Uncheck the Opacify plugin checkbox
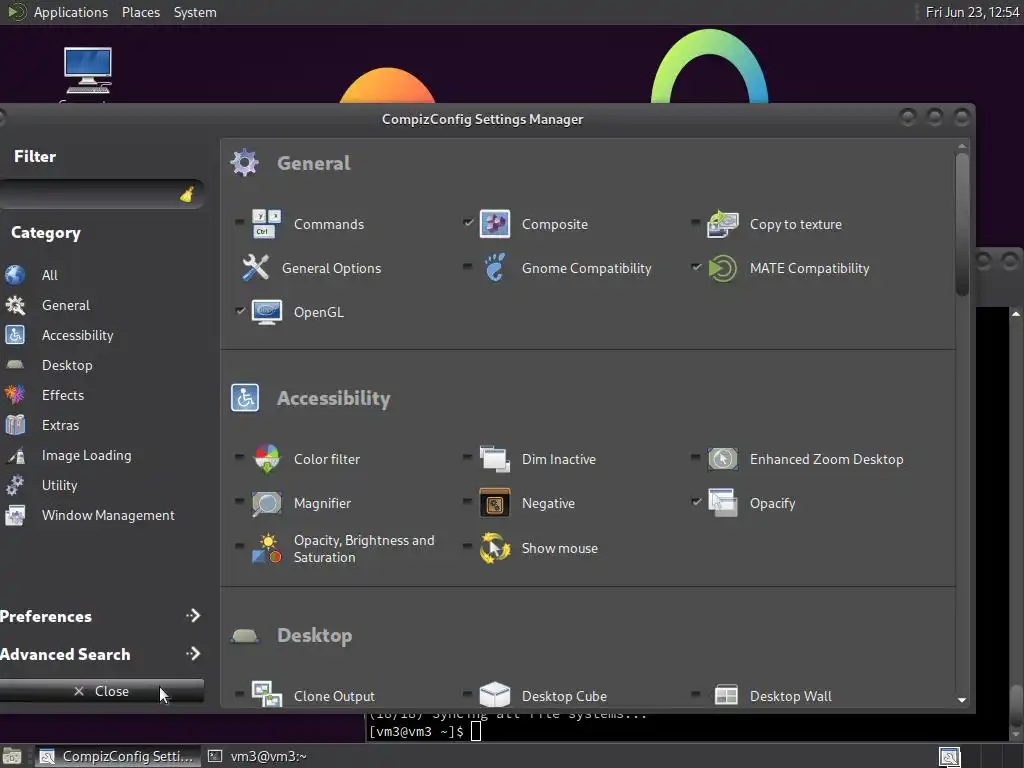1024x768 pixels. pyautogui.click(x=696, y=502)
